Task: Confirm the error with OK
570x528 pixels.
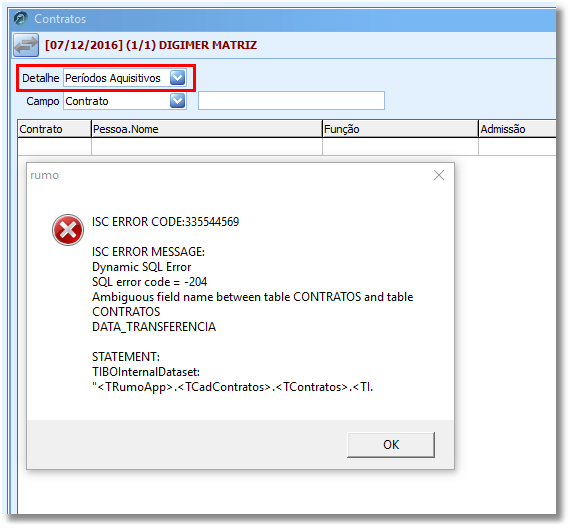Action: point(391,444)
